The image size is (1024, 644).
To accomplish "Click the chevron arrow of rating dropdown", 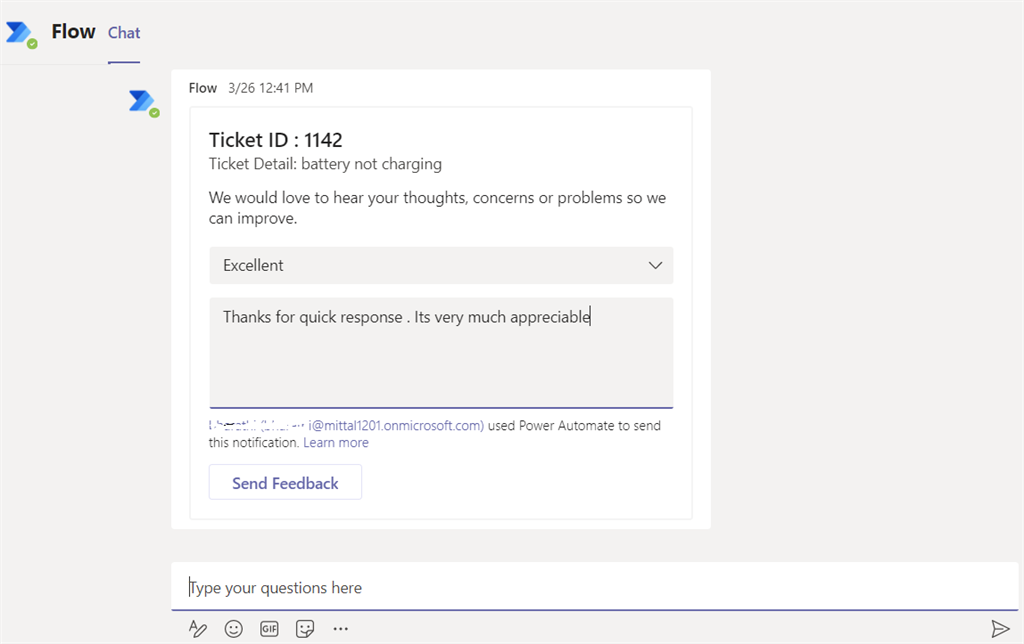I will click(x=655, y=265).
